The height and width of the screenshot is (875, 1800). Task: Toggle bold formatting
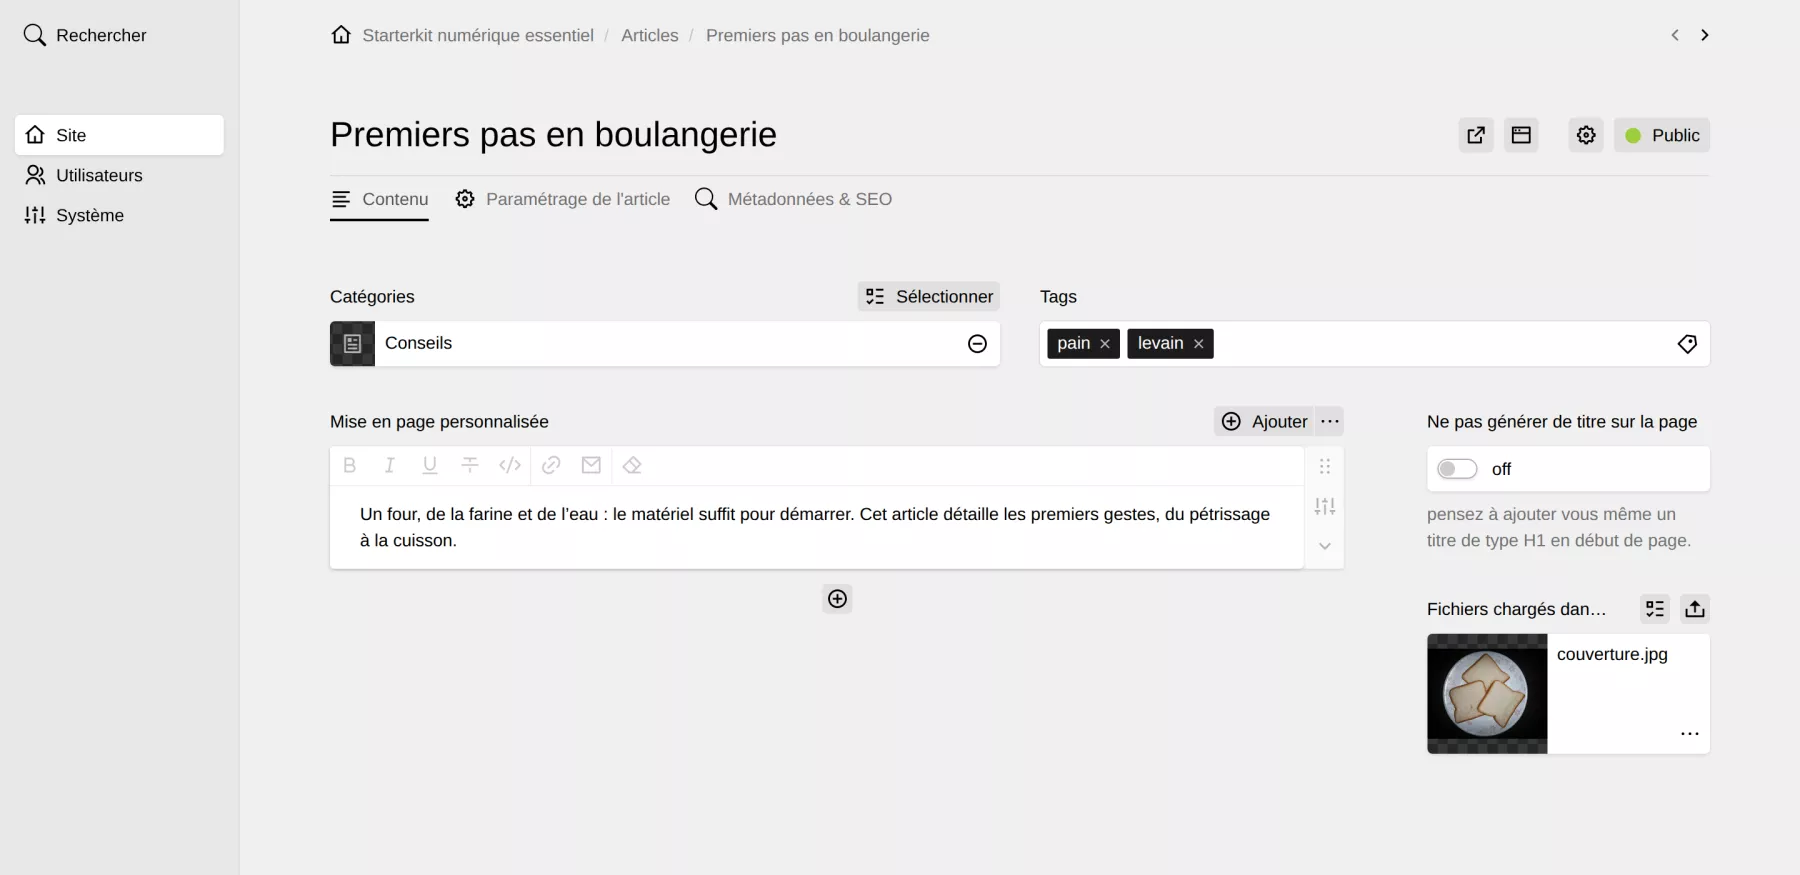click(x=349, y=465)
